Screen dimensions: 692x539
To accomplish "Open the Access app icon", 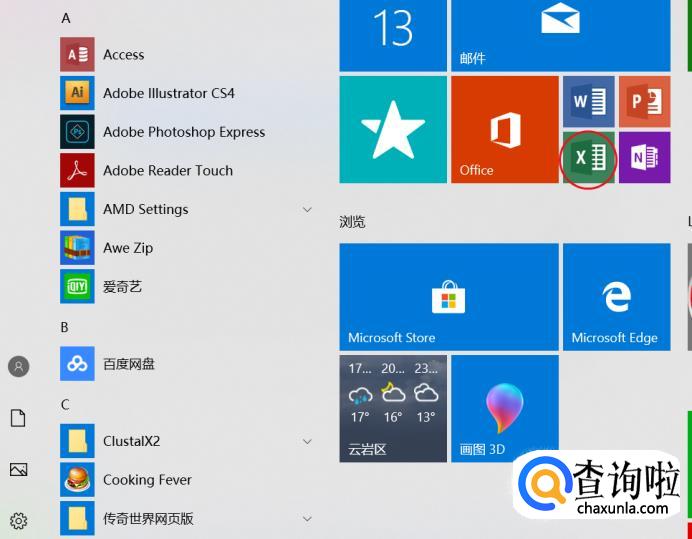I will coord(77,54).
